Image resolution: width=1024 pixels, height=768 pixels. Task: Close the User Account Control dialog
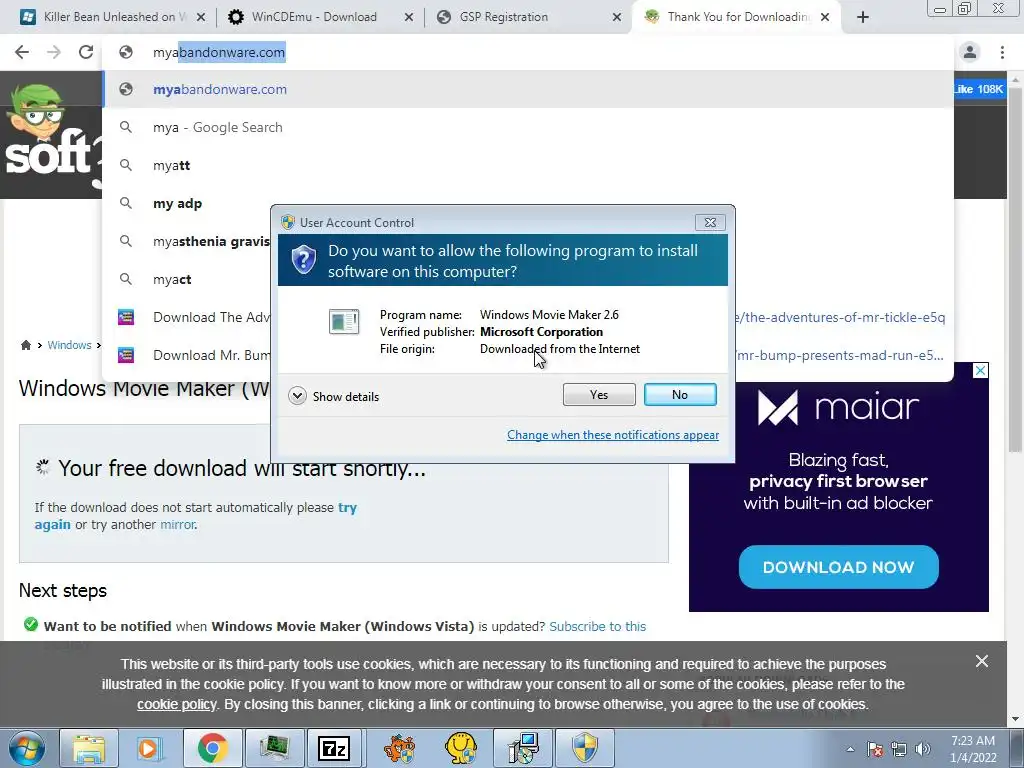coord(710,223)
